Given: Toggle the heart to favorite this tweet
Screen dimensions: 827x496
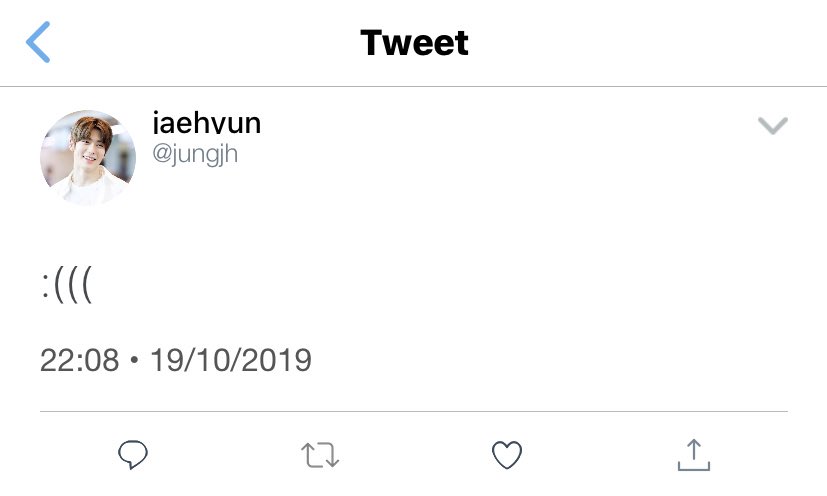Looking at the screenshot, I should 507,455.
